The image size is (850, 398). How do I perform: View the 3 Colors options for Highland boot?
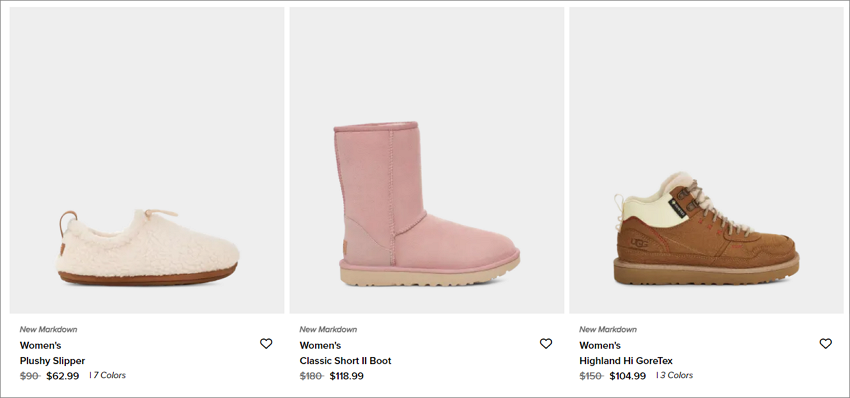tap(677, 375)
